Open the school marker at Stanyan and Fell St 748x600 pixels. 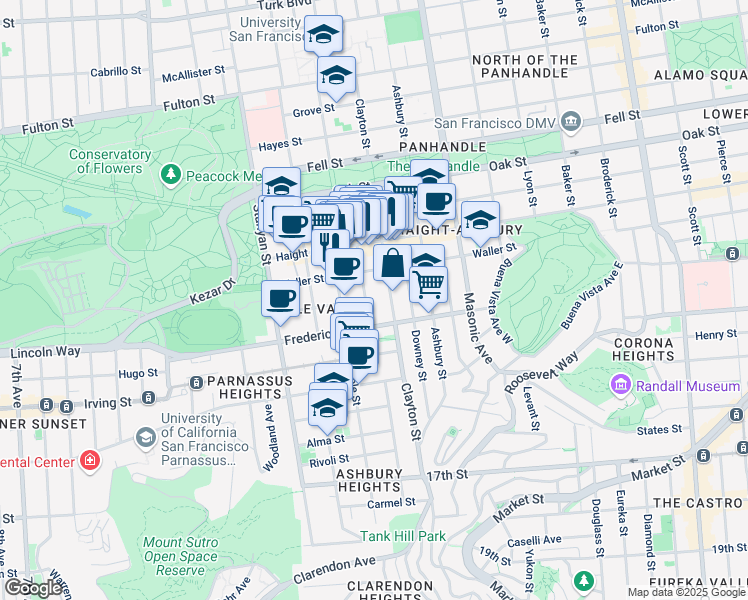click(281, 182)
